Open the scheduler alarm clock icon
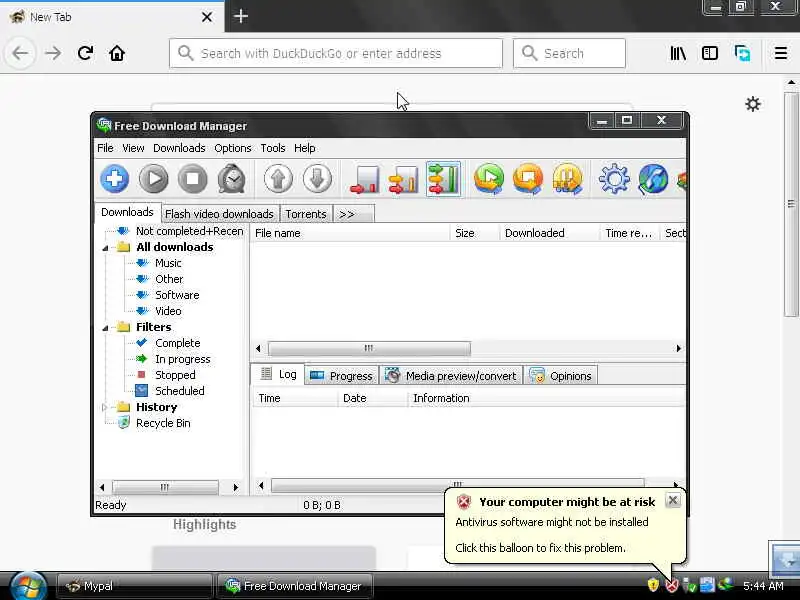 (x=232, y=179)
